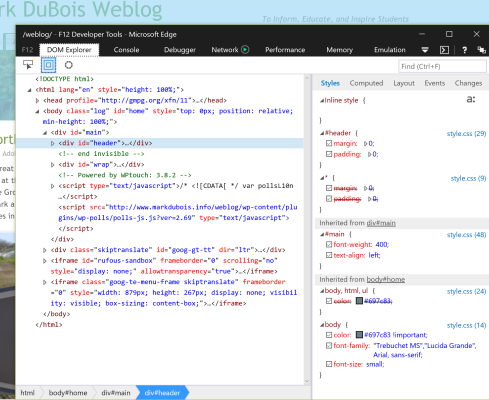Expand the head profile element node

[37, 100]
